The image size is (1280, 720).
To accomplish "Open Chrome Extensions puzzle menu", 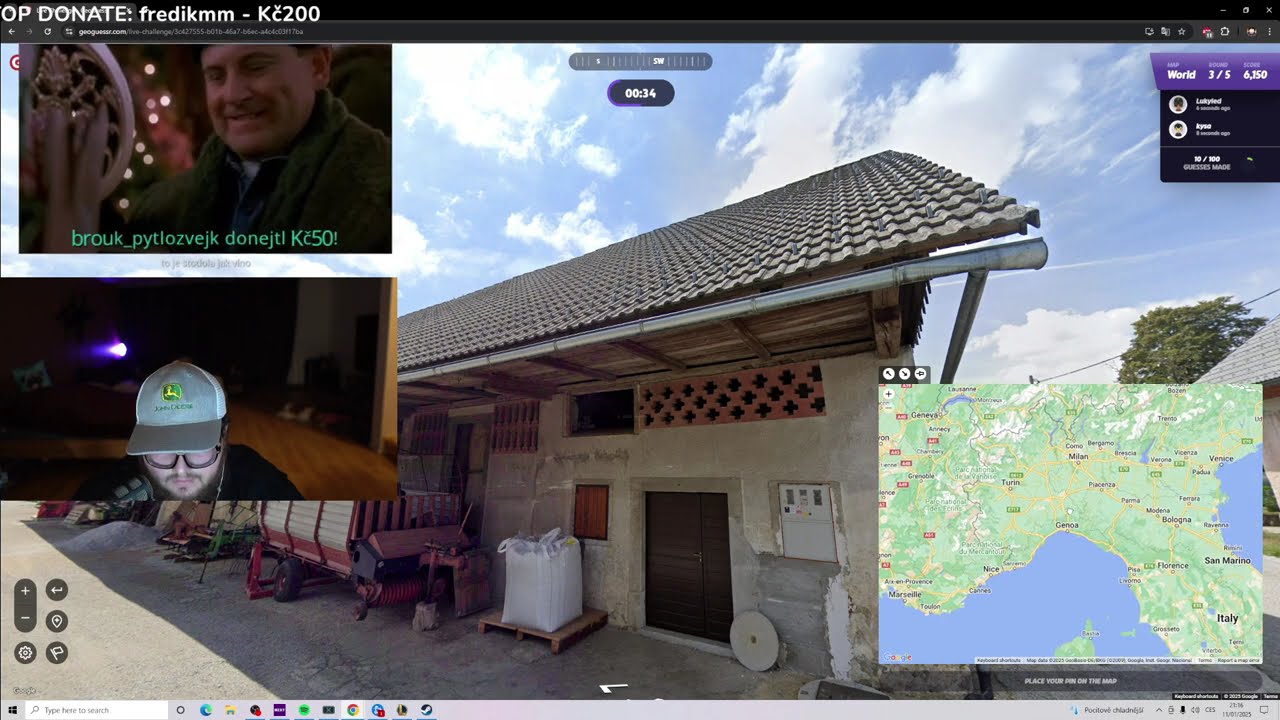I will coord(1225,31).
